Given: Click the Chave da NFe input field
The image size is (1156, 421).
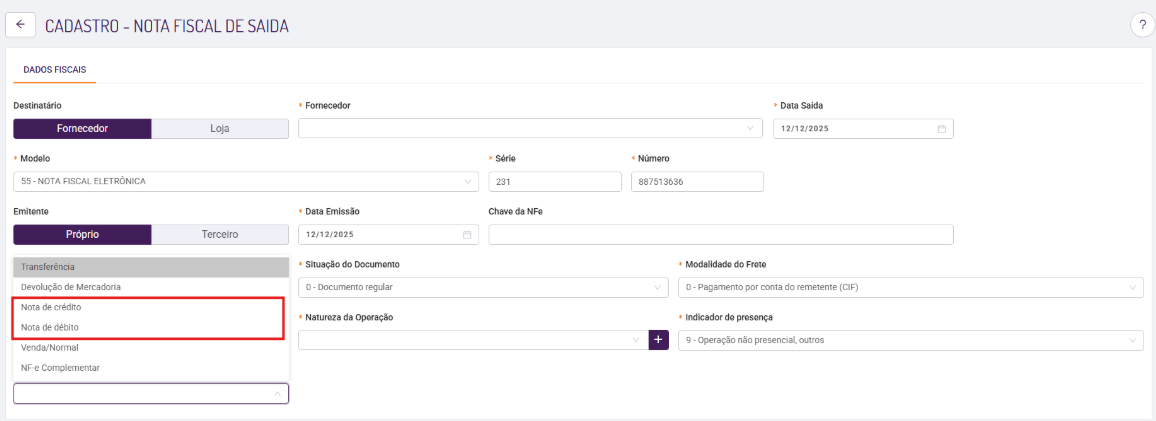Looking at the screenshot, I should (x=720, y=235).
